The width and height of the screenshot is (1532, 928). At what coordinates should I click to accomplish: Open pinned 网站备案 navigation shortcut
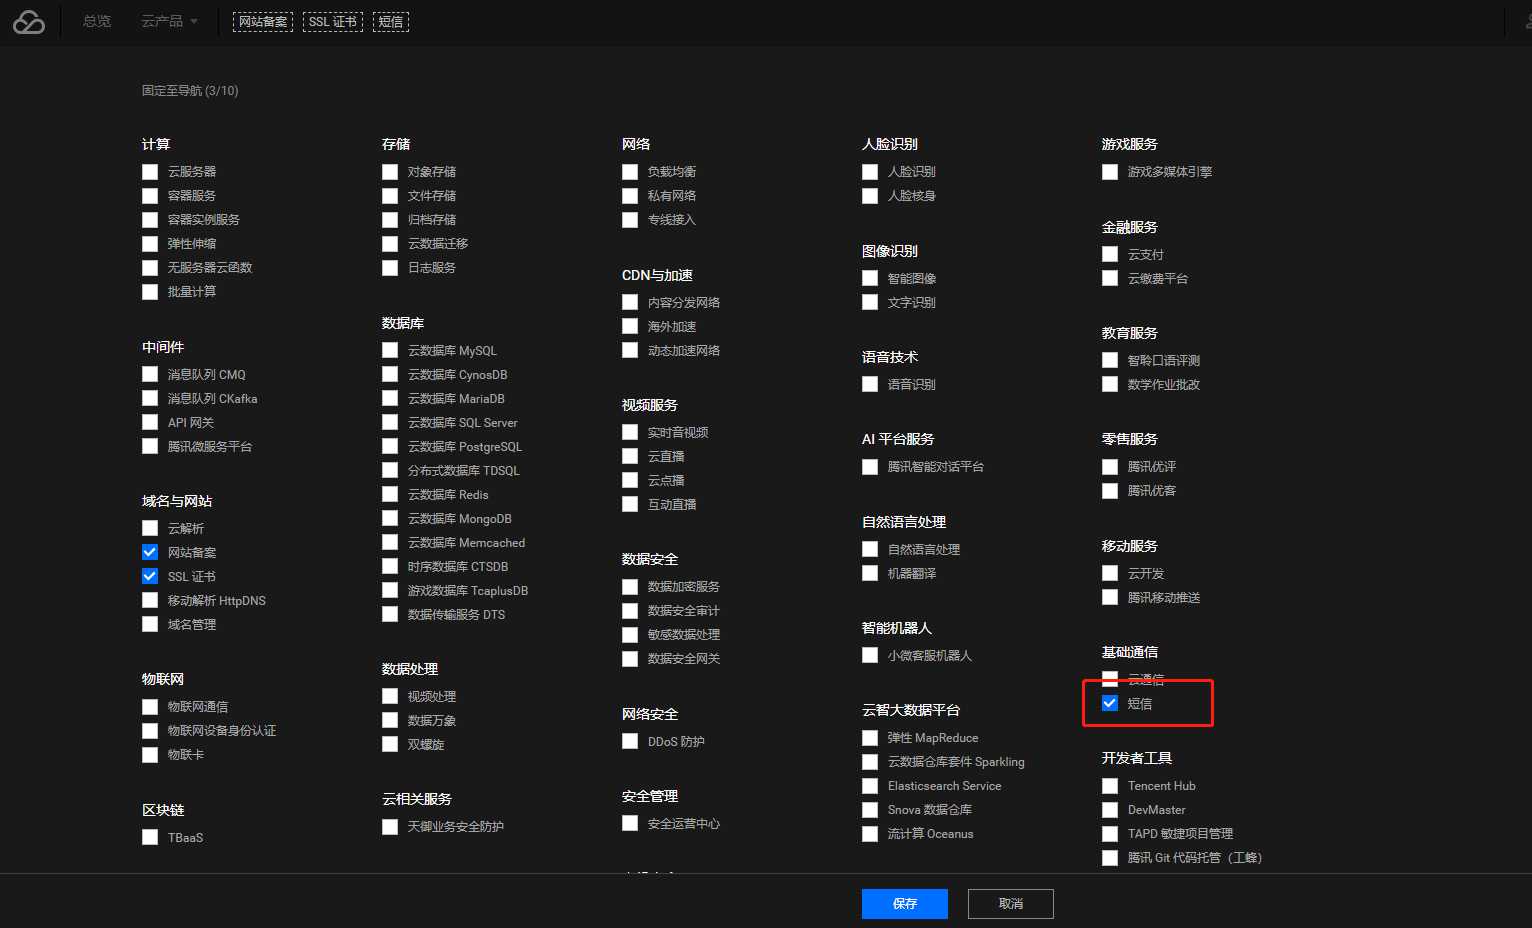tap(263, 22)
